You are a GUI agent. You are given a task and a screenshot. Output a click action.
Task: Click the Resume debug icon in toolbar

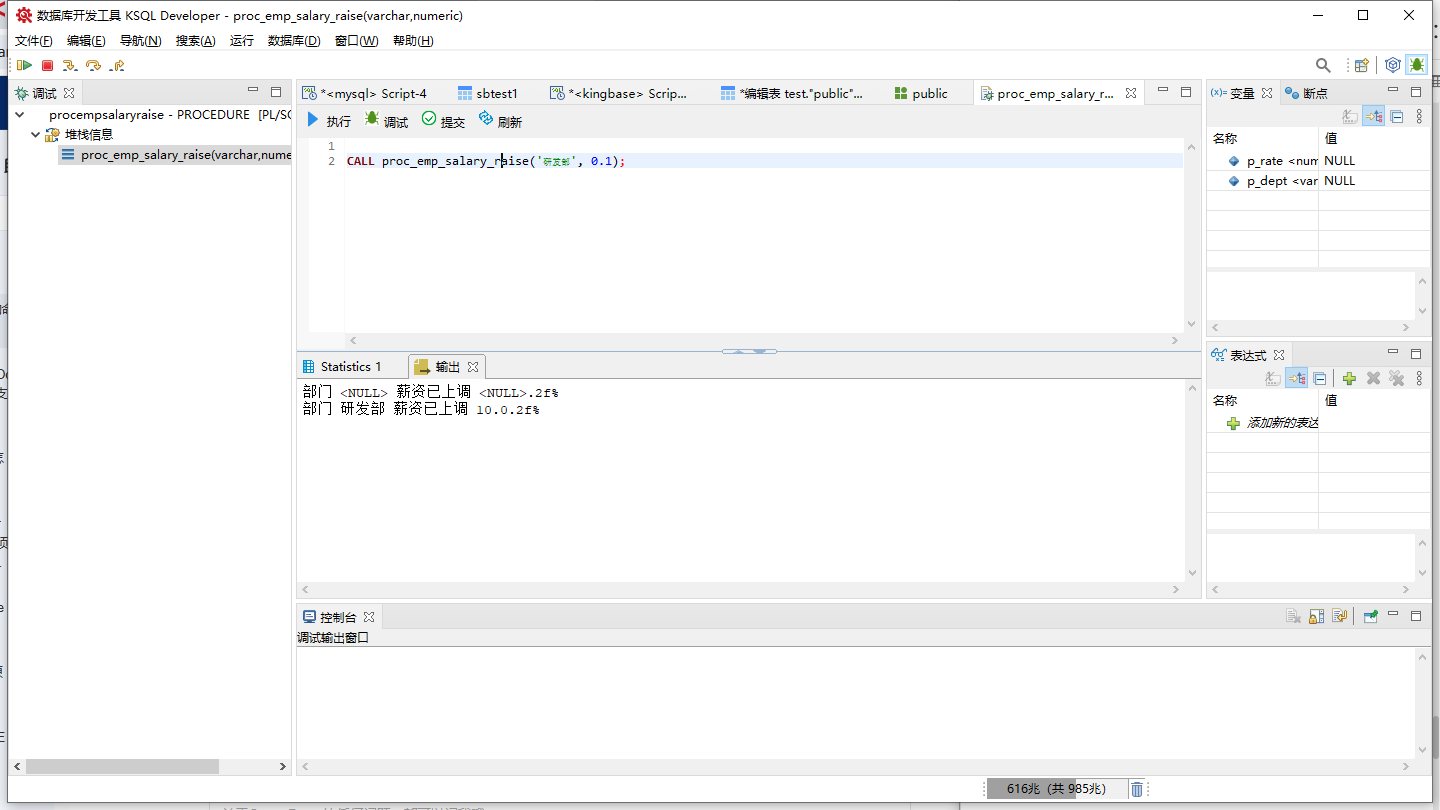[x=24, y=65]
